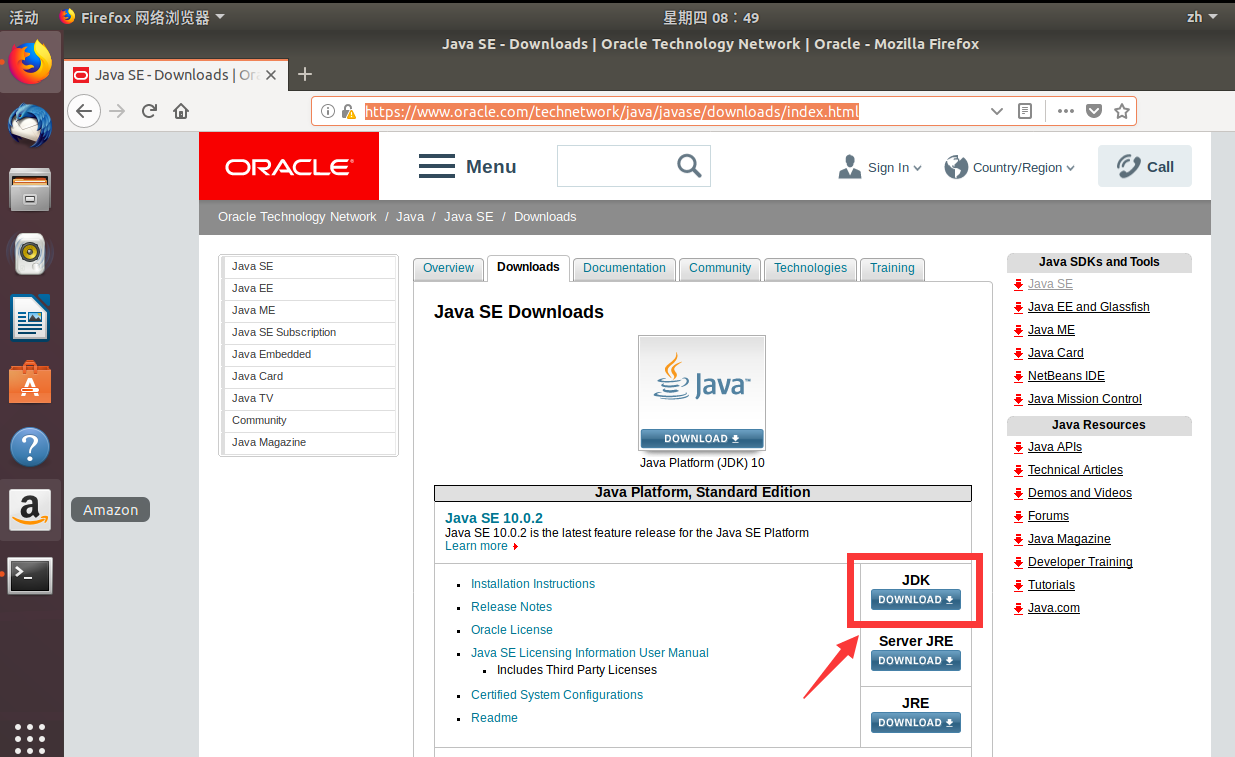The height and width of the screenshot is (757, 1235).
Task: Open page actions three-dot menu
Action: (1066, 111)
